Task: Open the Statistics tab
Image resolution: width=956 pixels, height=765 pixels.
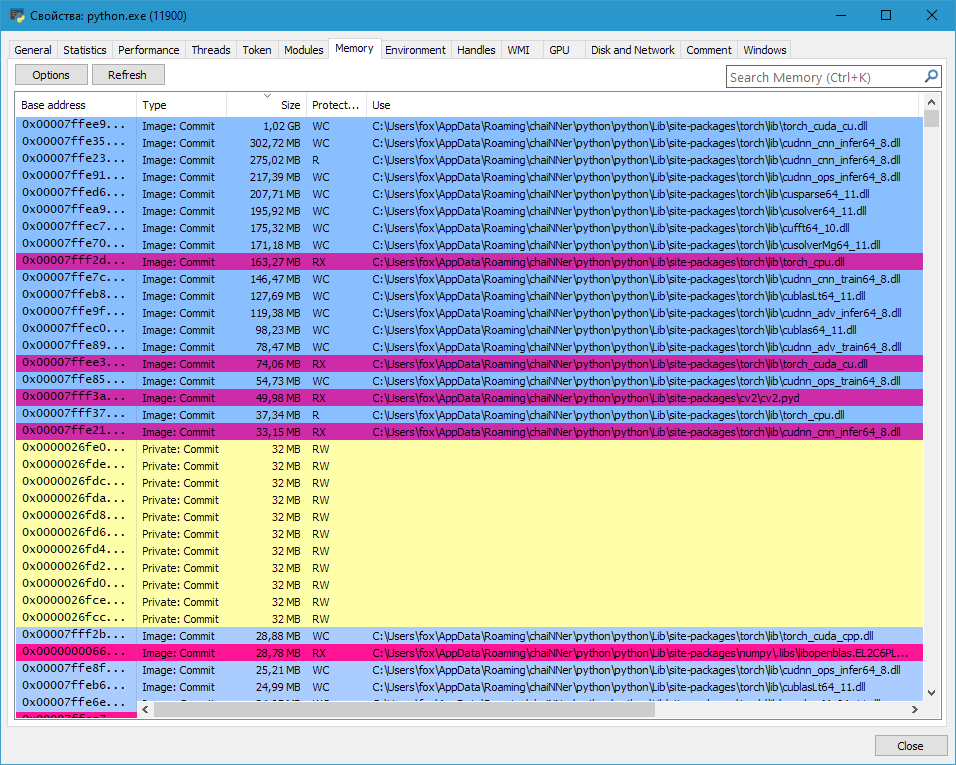Action: pos(85,50)
